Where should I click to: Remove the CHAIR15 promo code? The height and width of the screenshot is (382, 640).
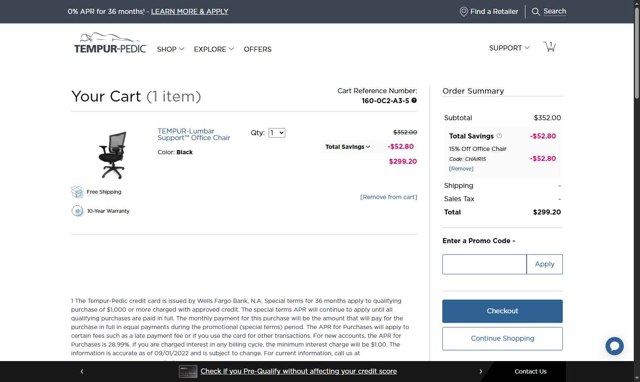[x=461, y=169]
